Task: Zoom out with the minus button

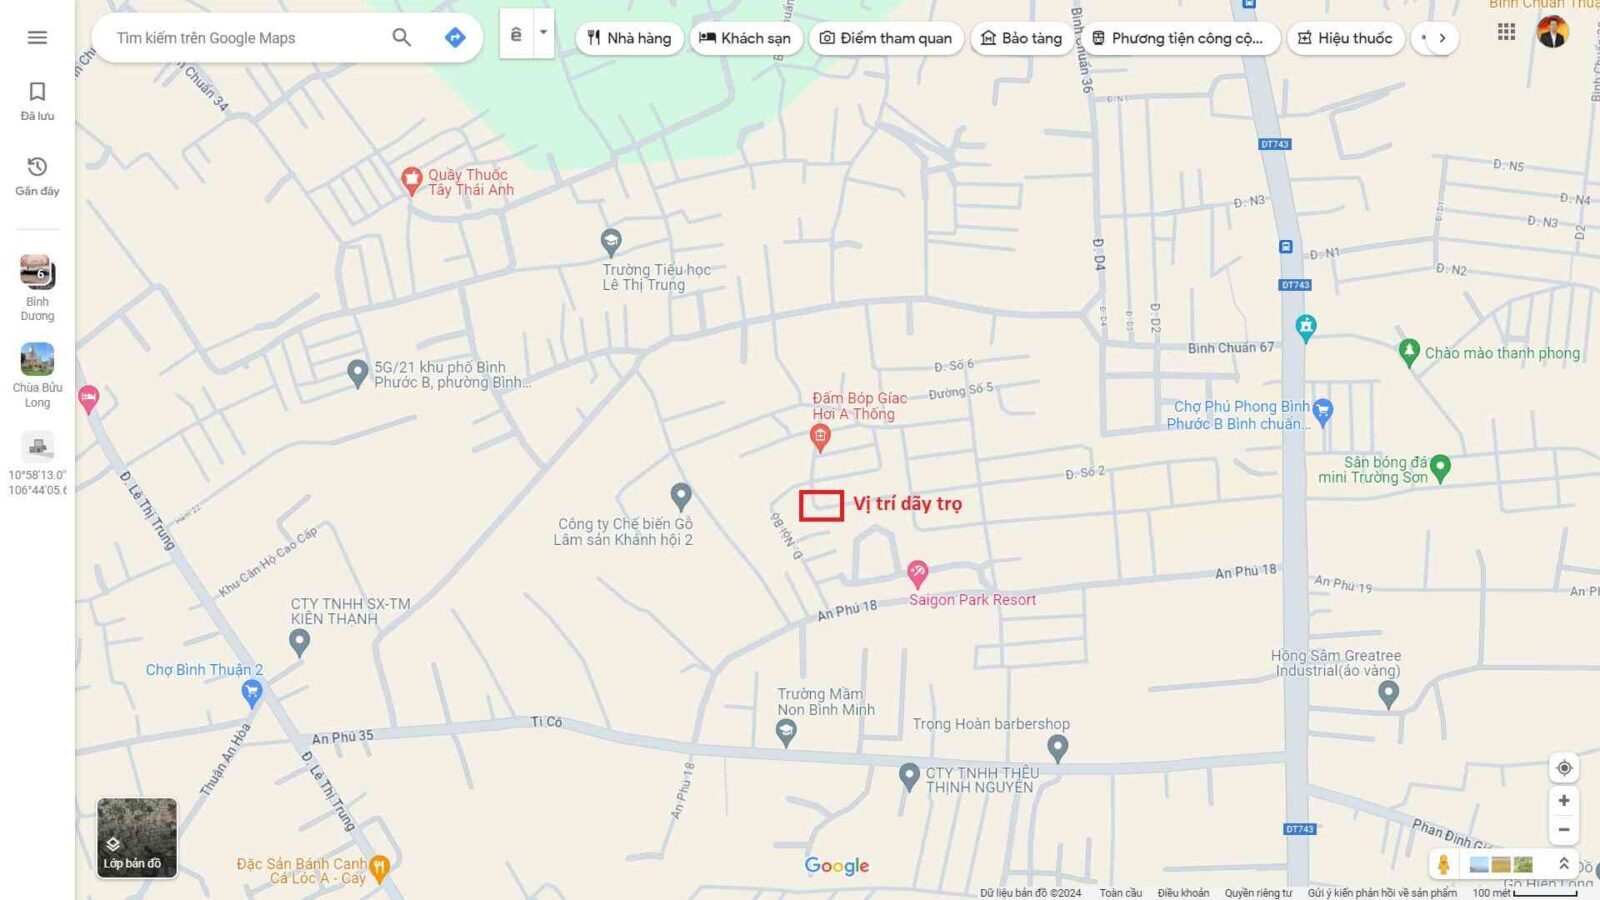Action: tap(1564, 830)
